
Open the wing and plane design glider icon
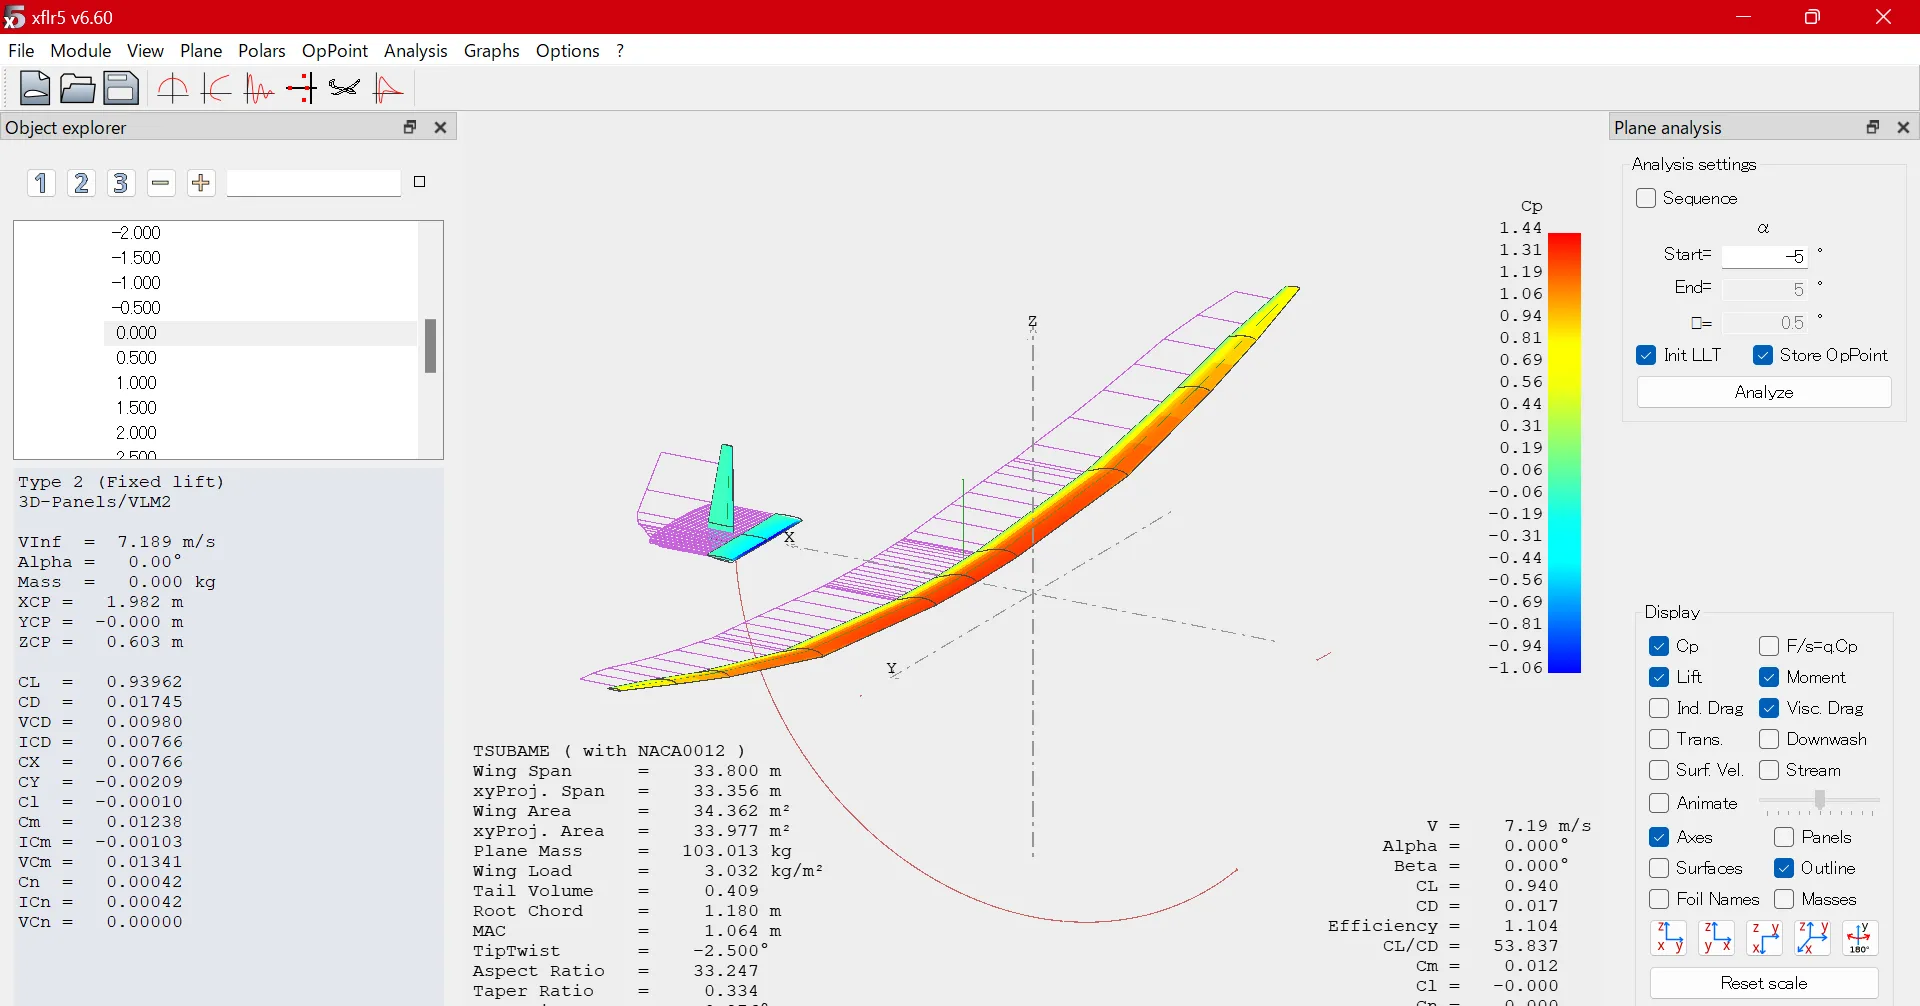point(344,89)
